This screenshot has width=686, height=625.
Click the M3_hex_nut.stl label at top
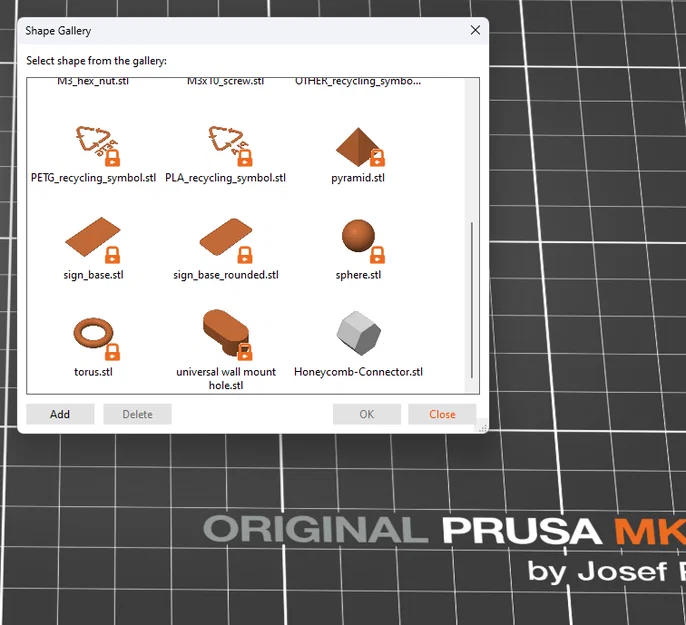(x=93, y=81)
